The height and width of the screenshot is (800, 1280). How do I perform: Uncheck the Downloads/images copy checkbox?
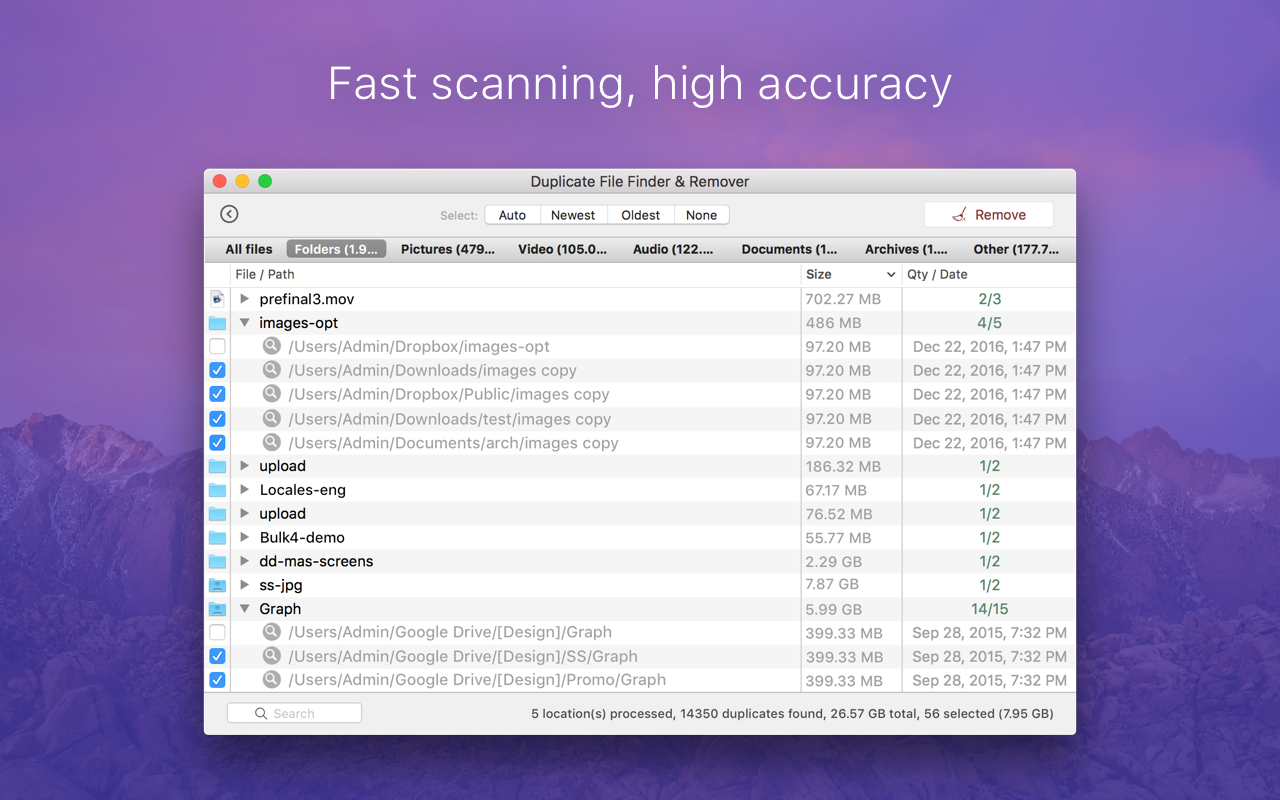click(217, 370)
